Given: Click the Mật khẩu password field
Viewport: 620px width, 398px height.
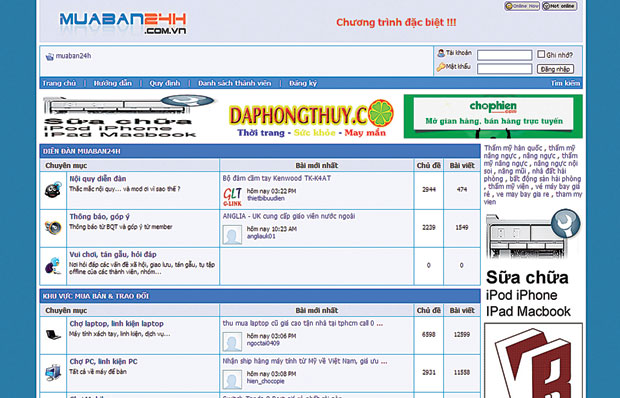Looking at the screenshot, I should (x=505, y=69).
